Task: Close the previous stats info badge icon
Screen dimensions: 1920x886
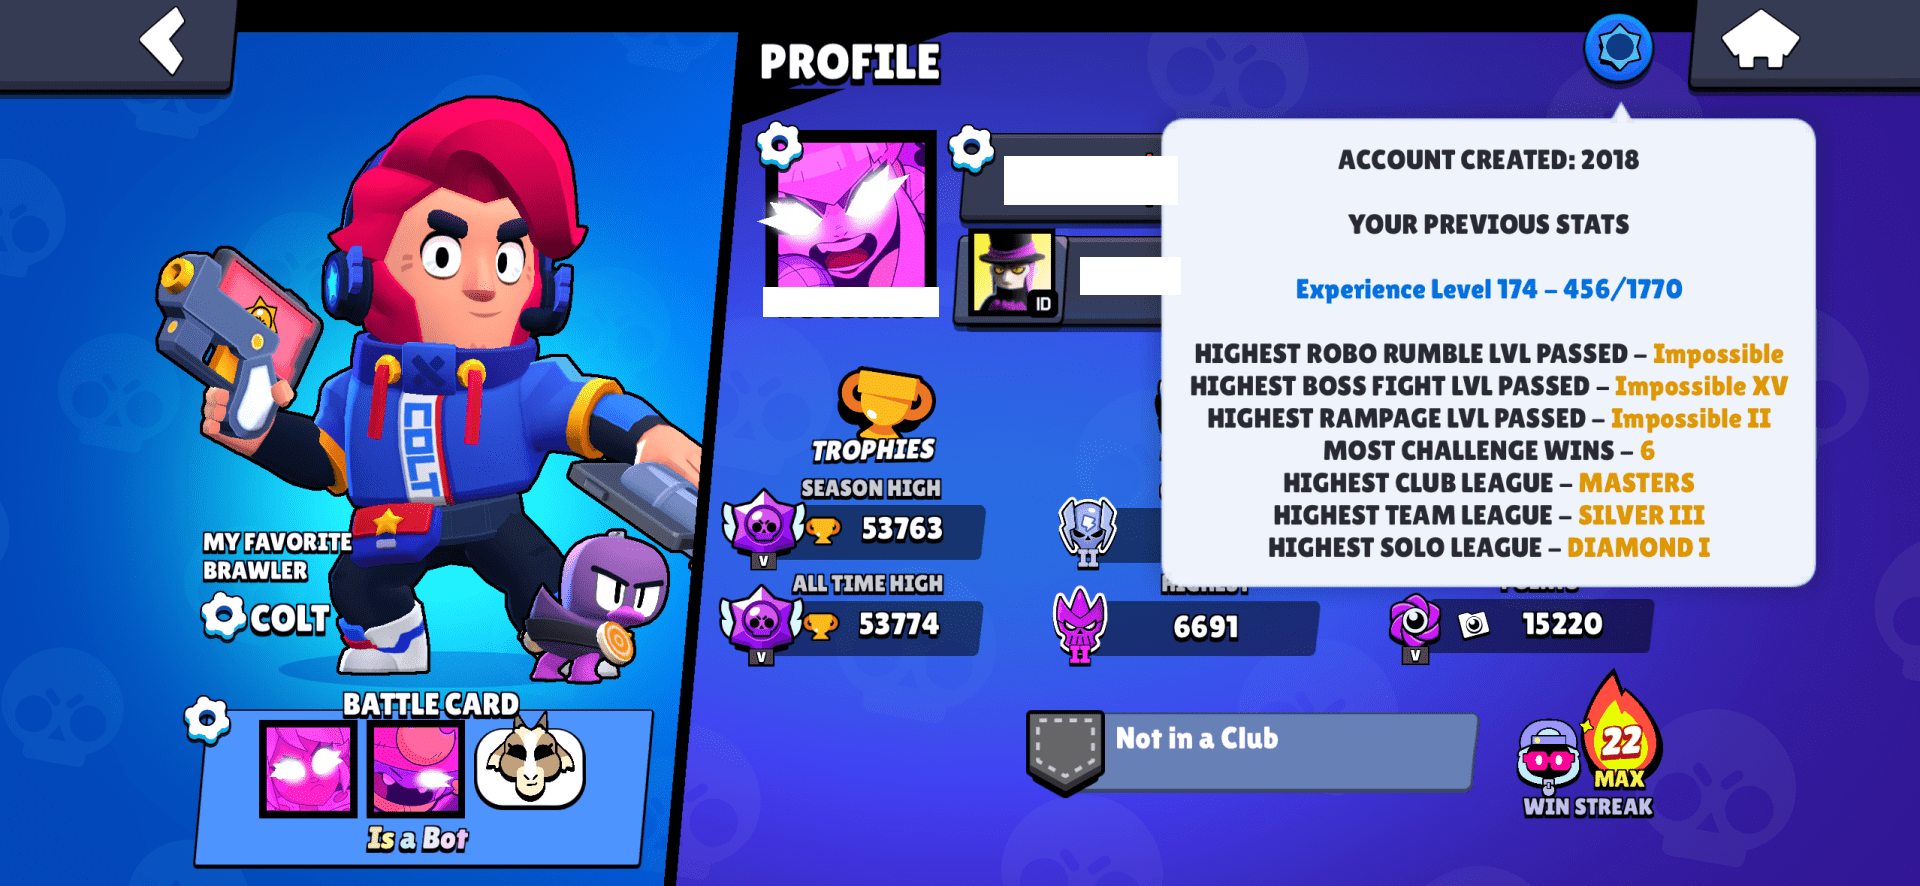Action: pos(1618,47)
